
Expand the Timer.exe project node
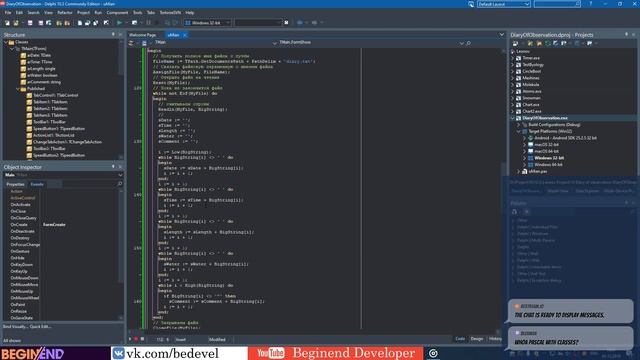coord(513,58)
